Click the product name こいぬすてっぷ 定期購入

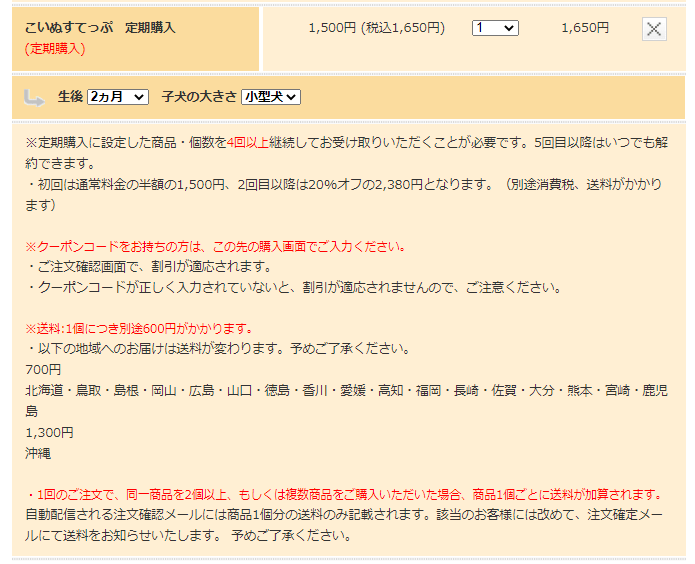pos(100,27)
